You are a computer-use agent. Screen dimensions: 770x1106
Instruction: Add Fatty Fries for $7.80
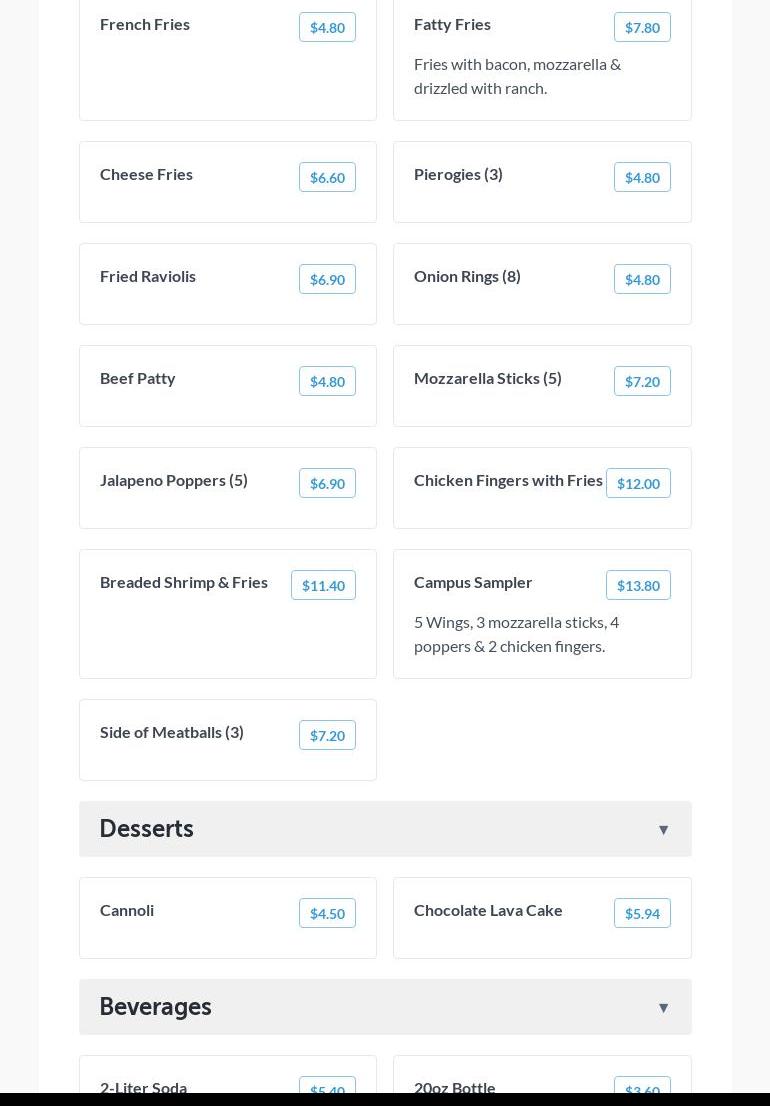pyautogui.click(x=642, y=27)
